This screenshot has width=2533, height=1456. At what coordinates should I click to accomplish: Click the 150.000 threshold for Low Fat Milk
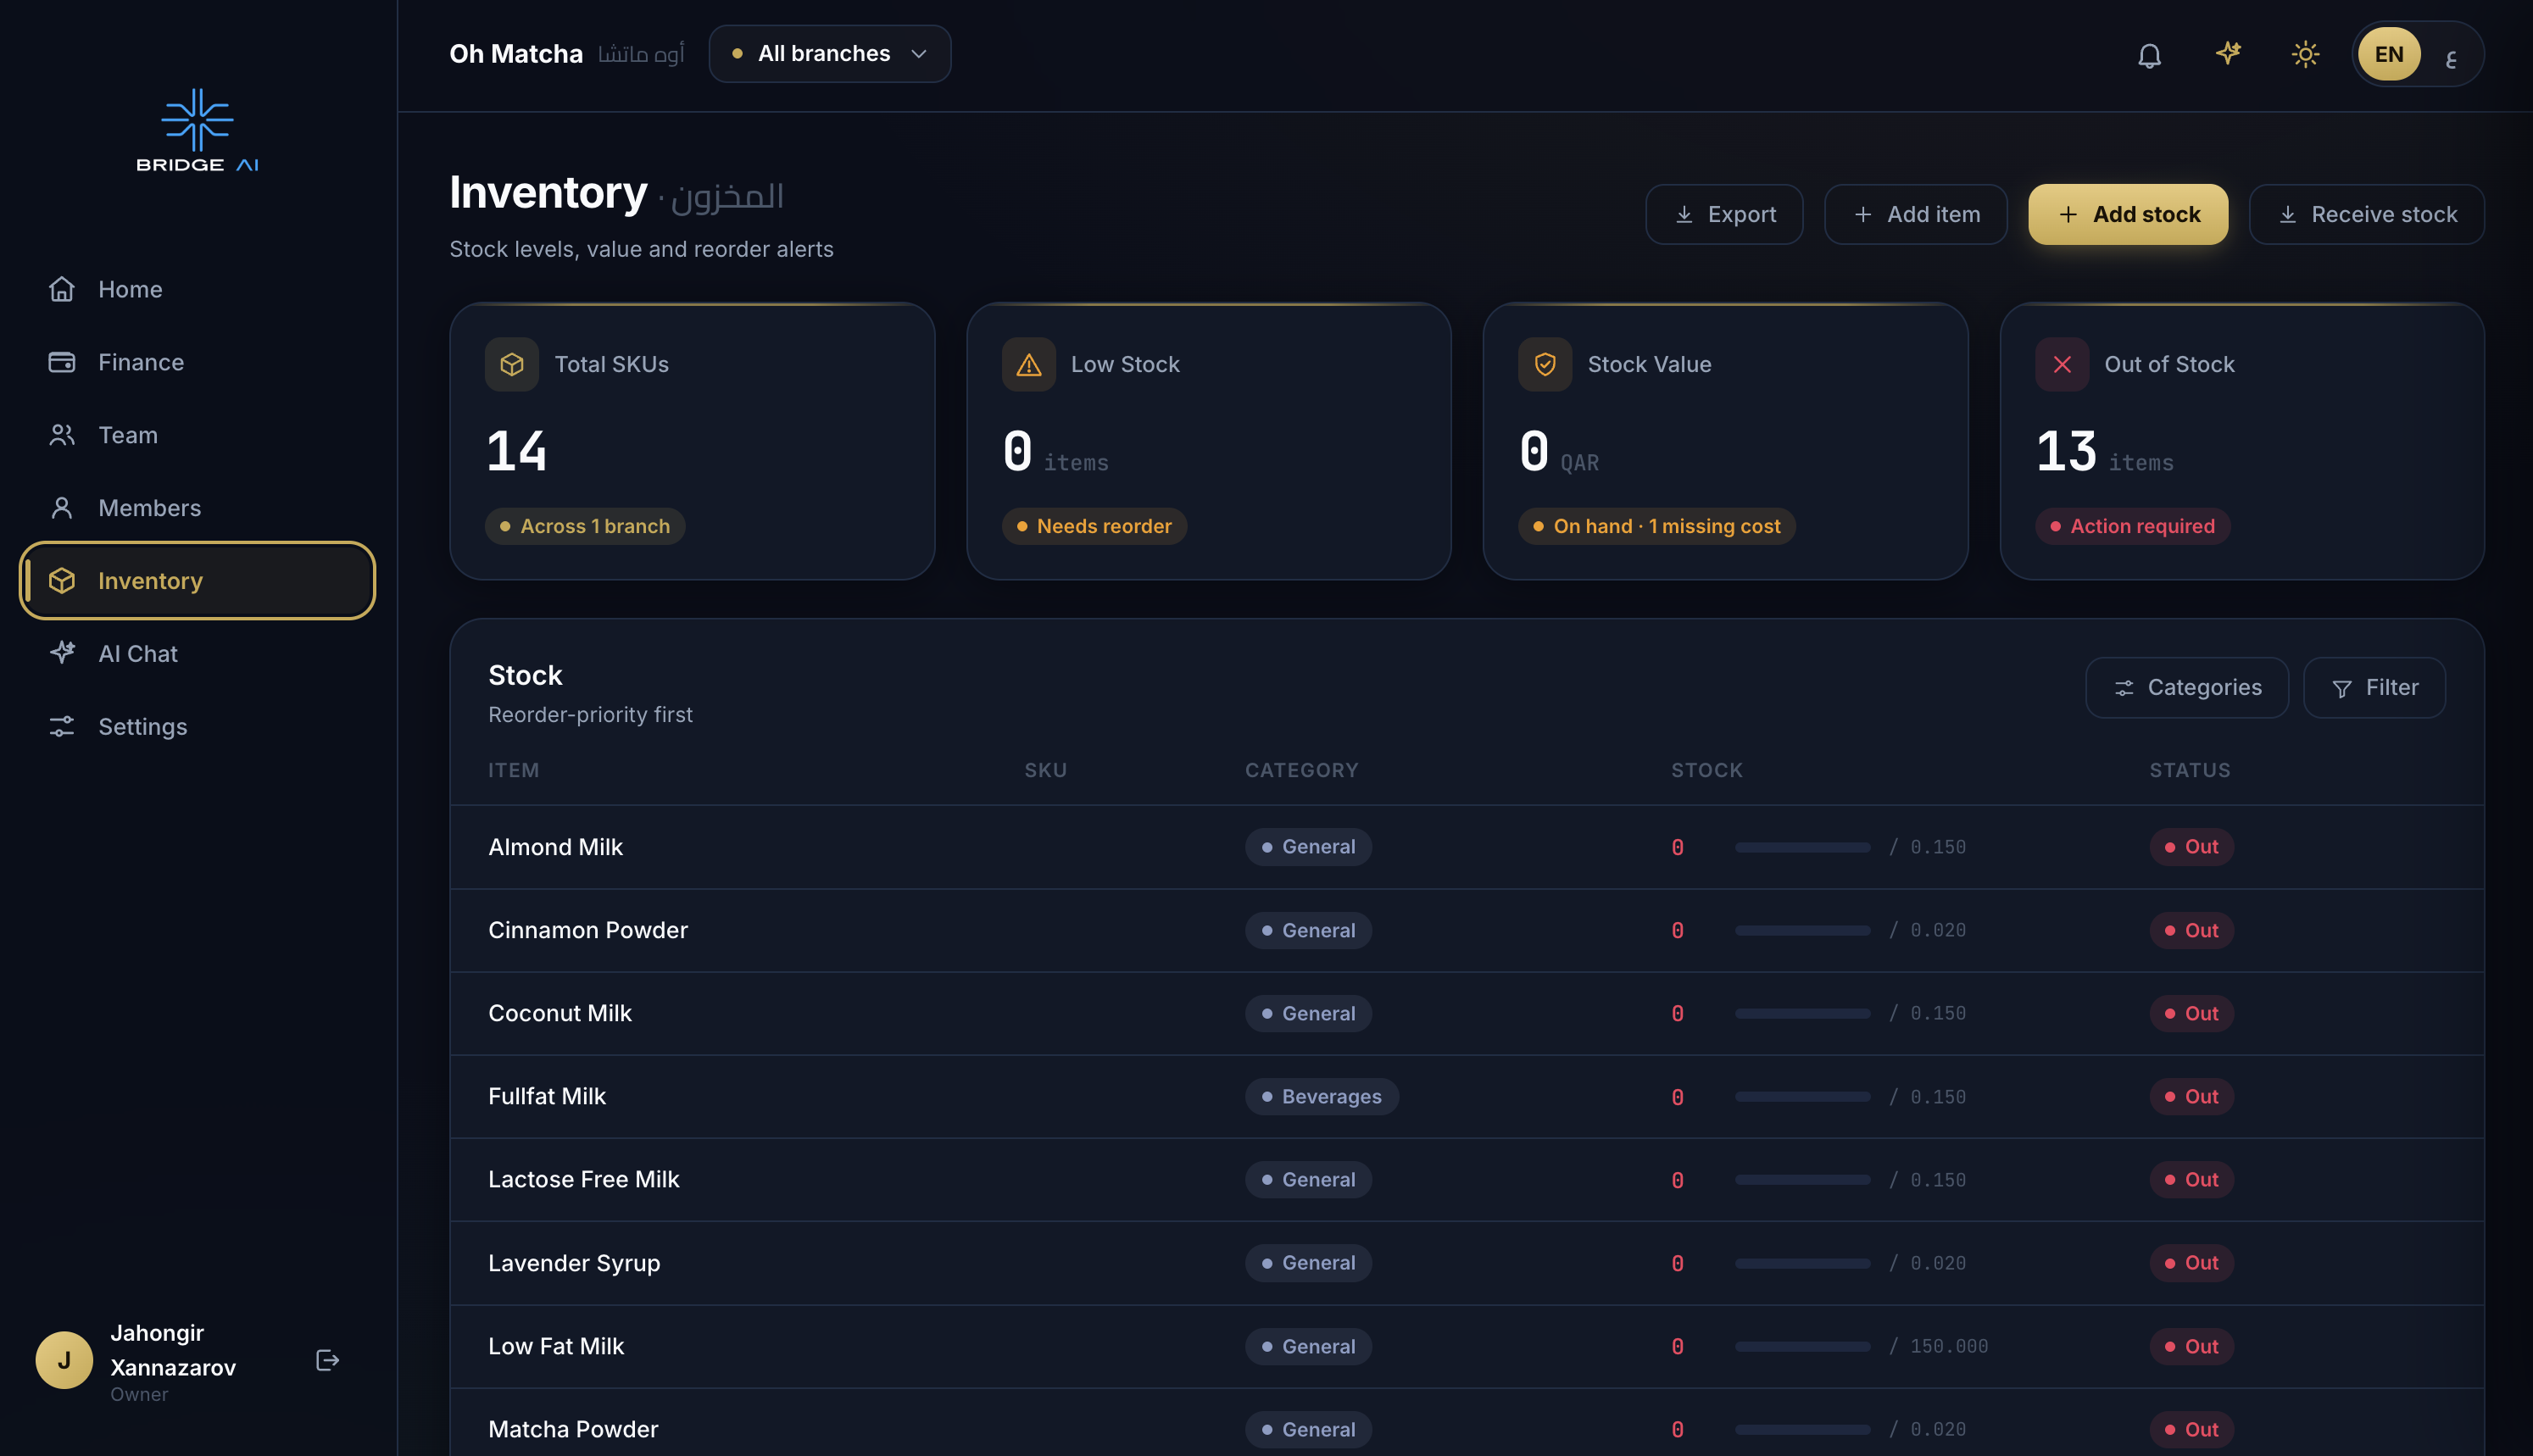coord(1948,1346)
